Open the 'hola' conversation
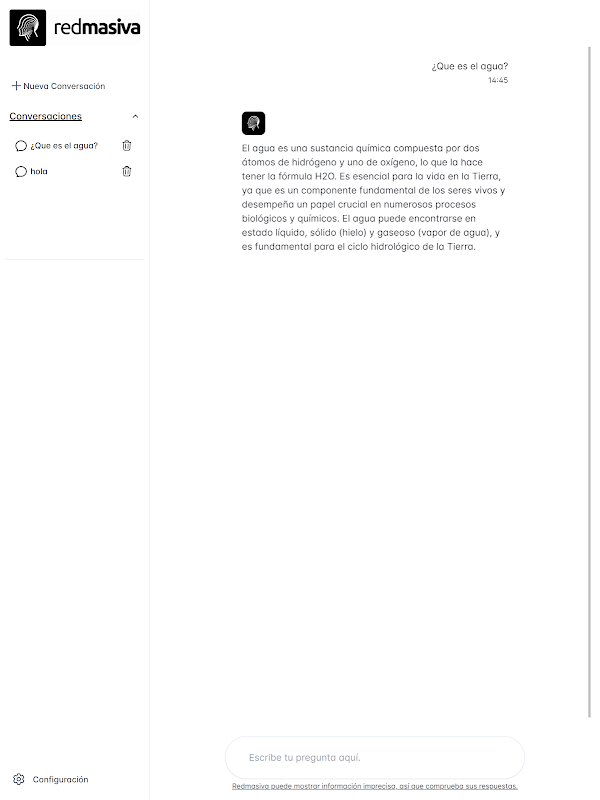The width and height of the screenshot is (600, 800). 39,171
